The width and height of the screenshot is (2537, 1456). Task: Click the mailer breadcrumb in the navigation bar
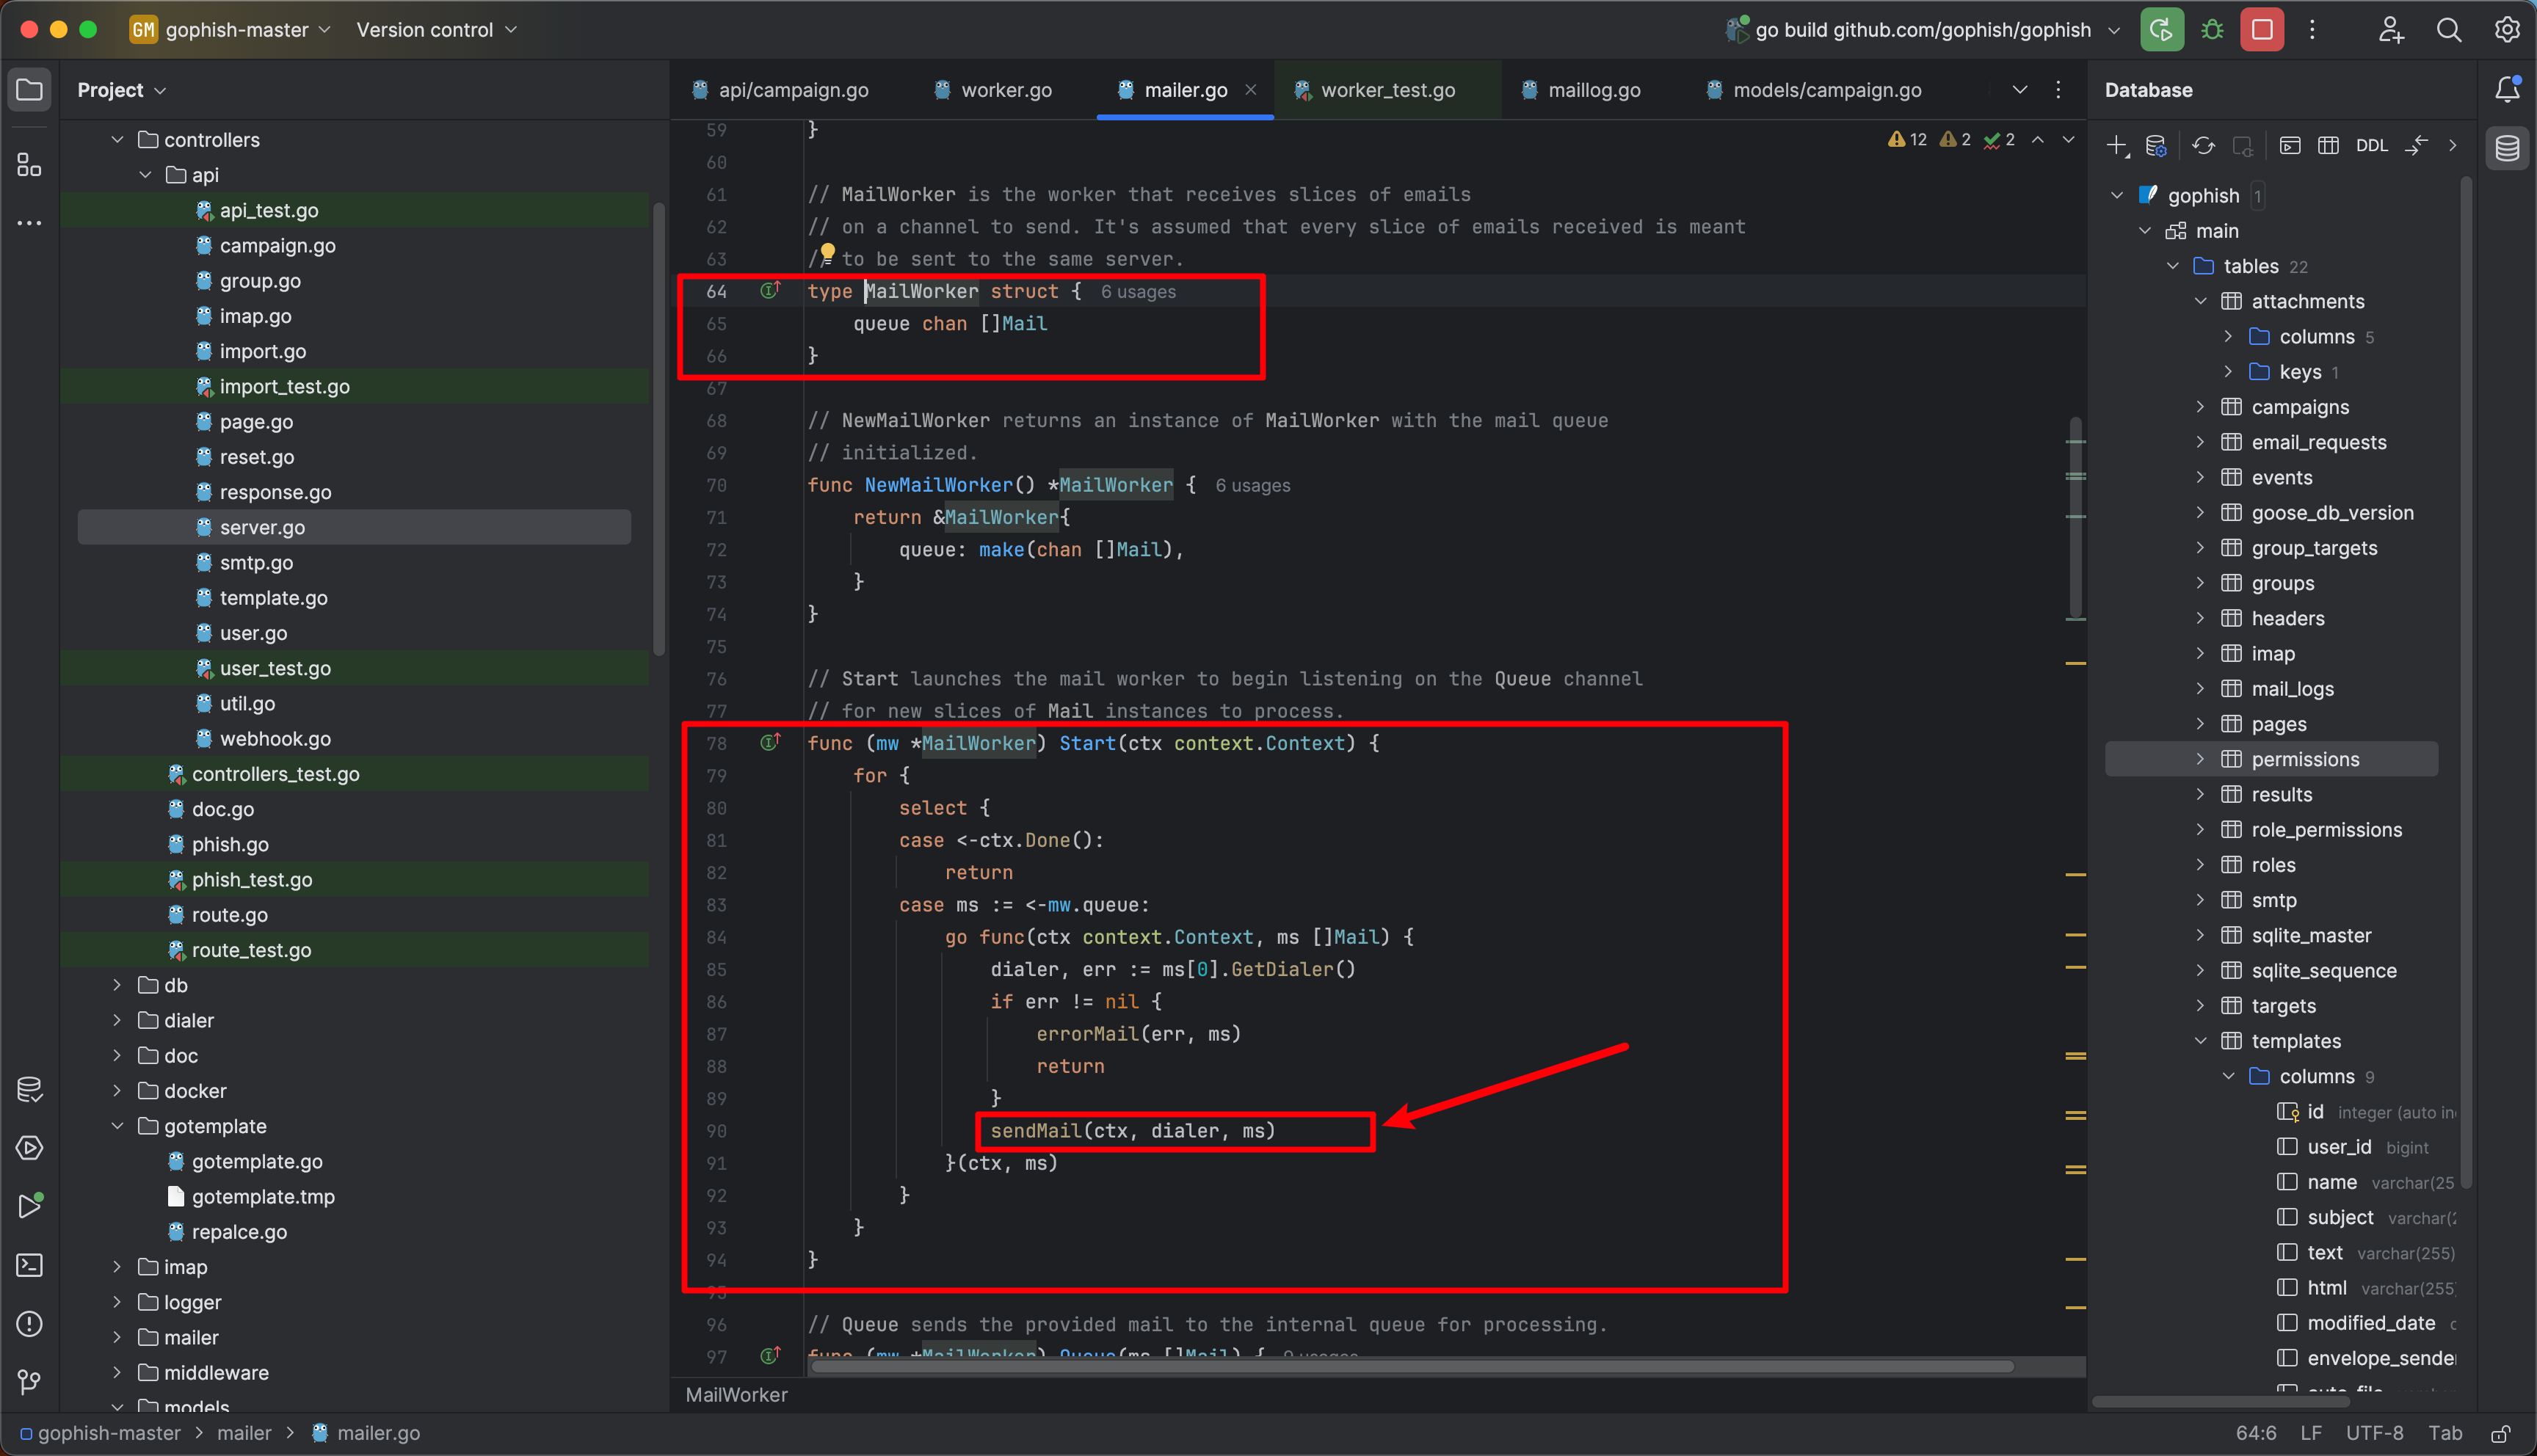coord(244,1433)
